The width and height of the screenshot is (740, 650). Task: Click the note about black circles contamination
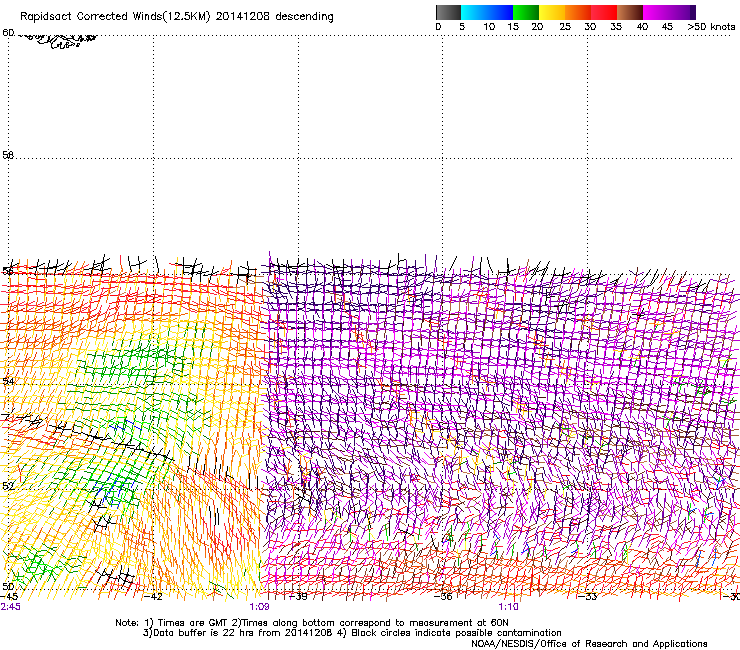tap(449, 633)
